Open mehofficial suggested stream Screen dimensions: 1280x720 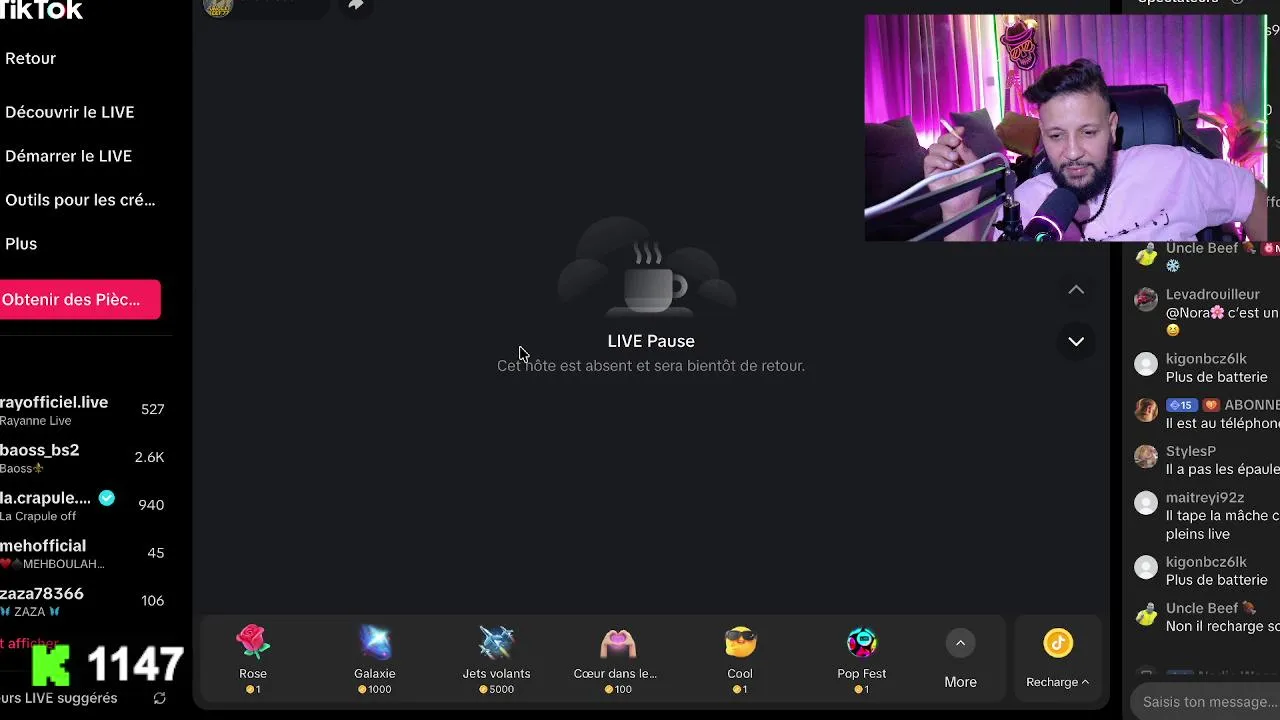[85, 554]
